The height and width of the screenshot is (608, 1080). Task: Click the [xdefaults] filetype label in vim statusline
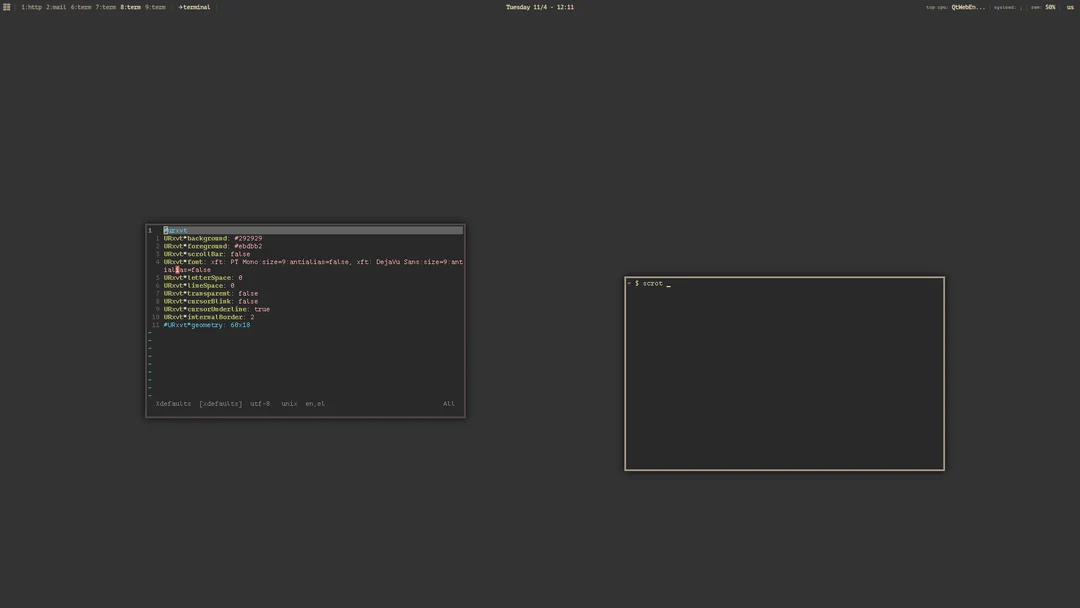point(220,403)
